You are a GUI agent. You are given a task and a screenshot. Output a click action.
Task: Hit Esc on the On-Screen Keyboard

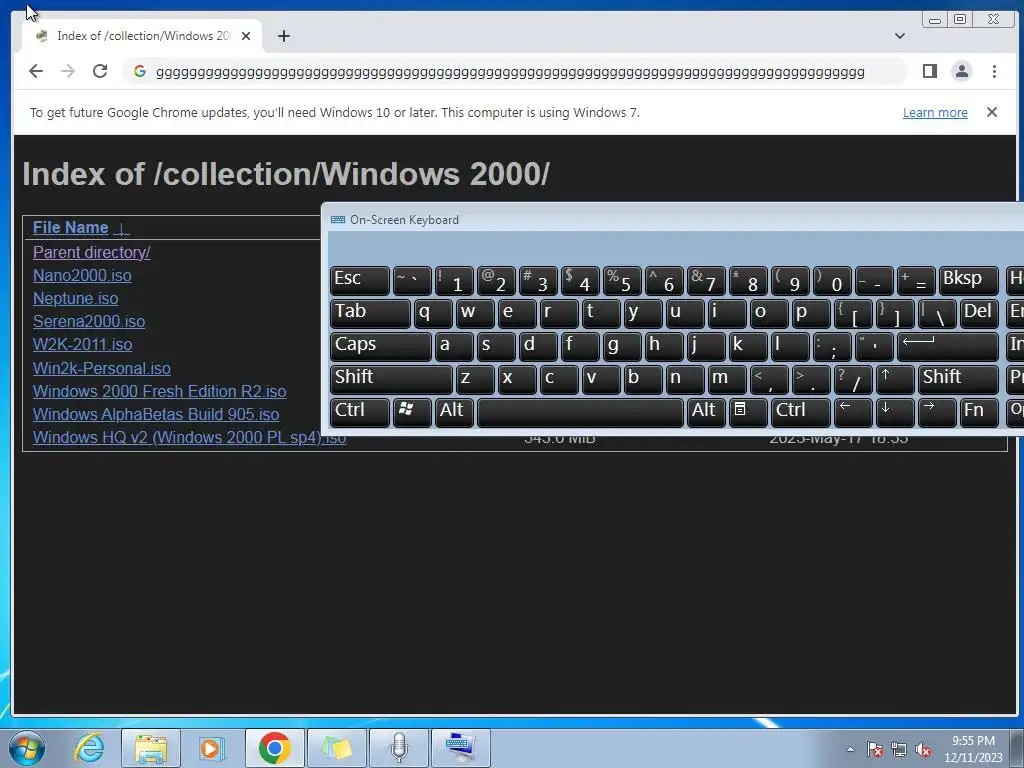click(x=360, y=280)
